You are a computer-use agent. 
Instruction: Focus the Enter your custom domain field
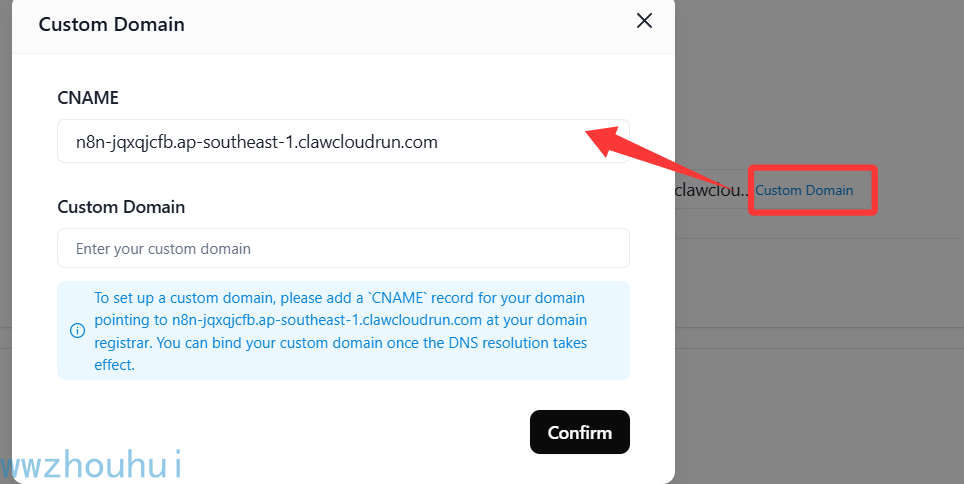tap(343, 248)
